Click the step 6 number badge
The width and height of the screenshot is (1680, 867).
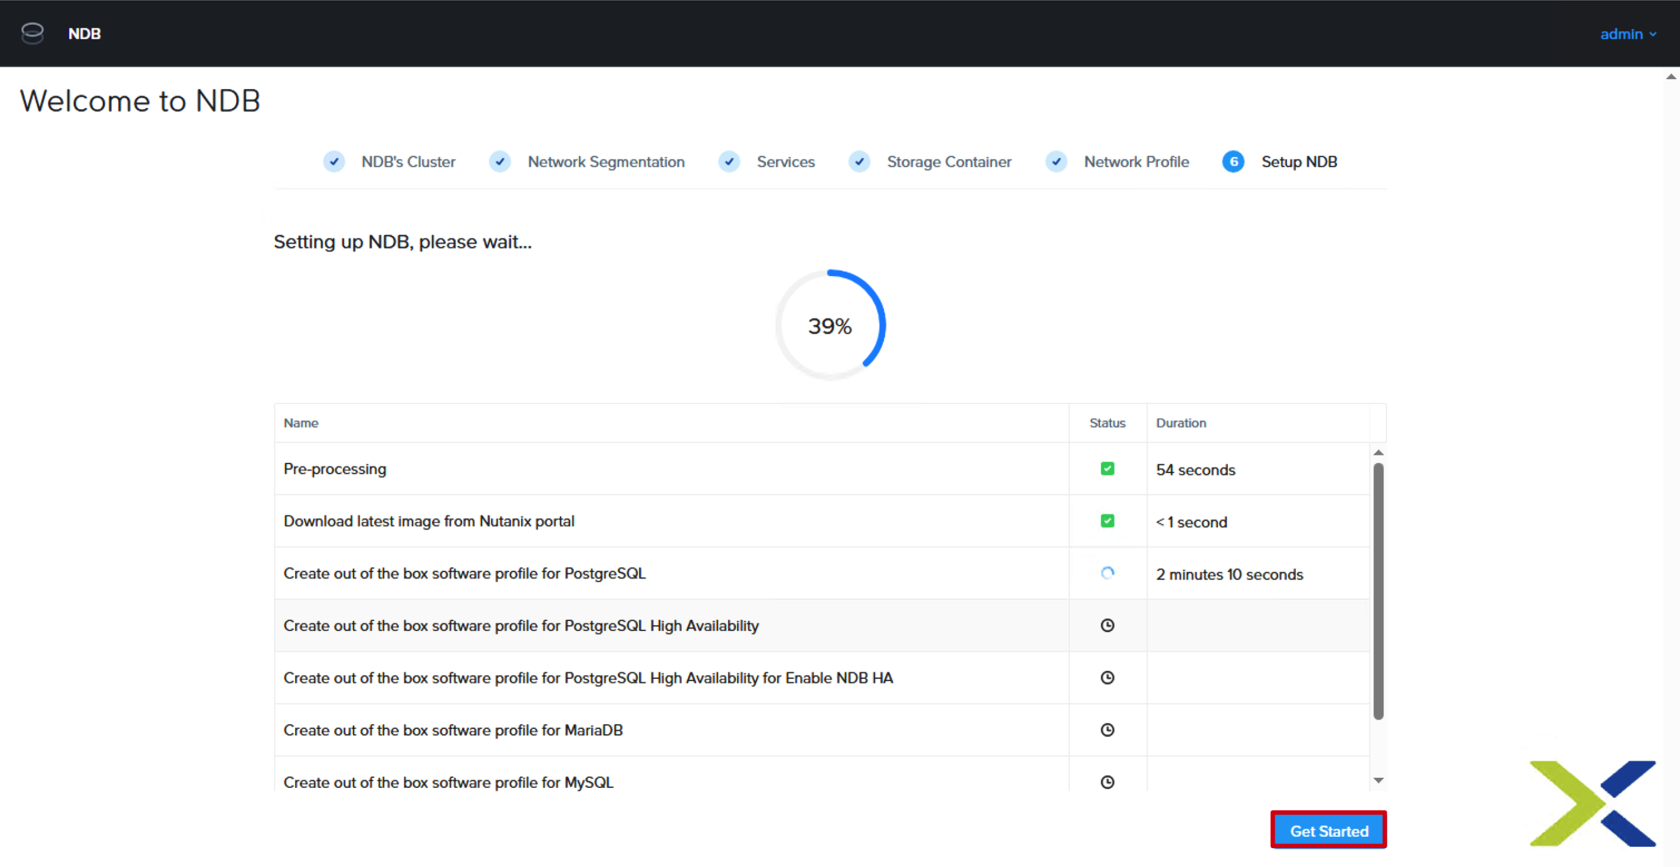(1233, 162)
